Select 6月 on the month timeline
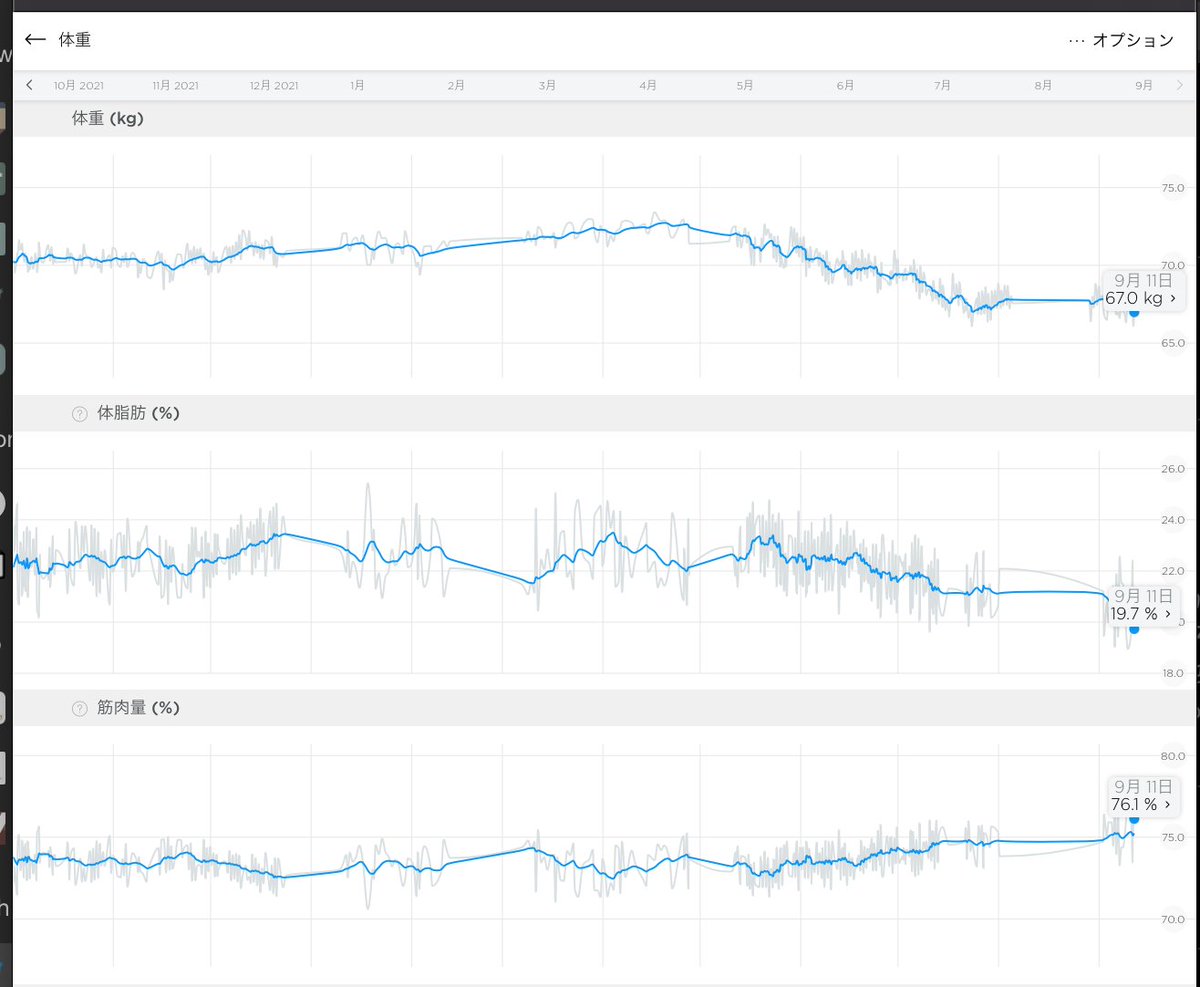This screenshot has width=1200, height=987. [845, 86]
